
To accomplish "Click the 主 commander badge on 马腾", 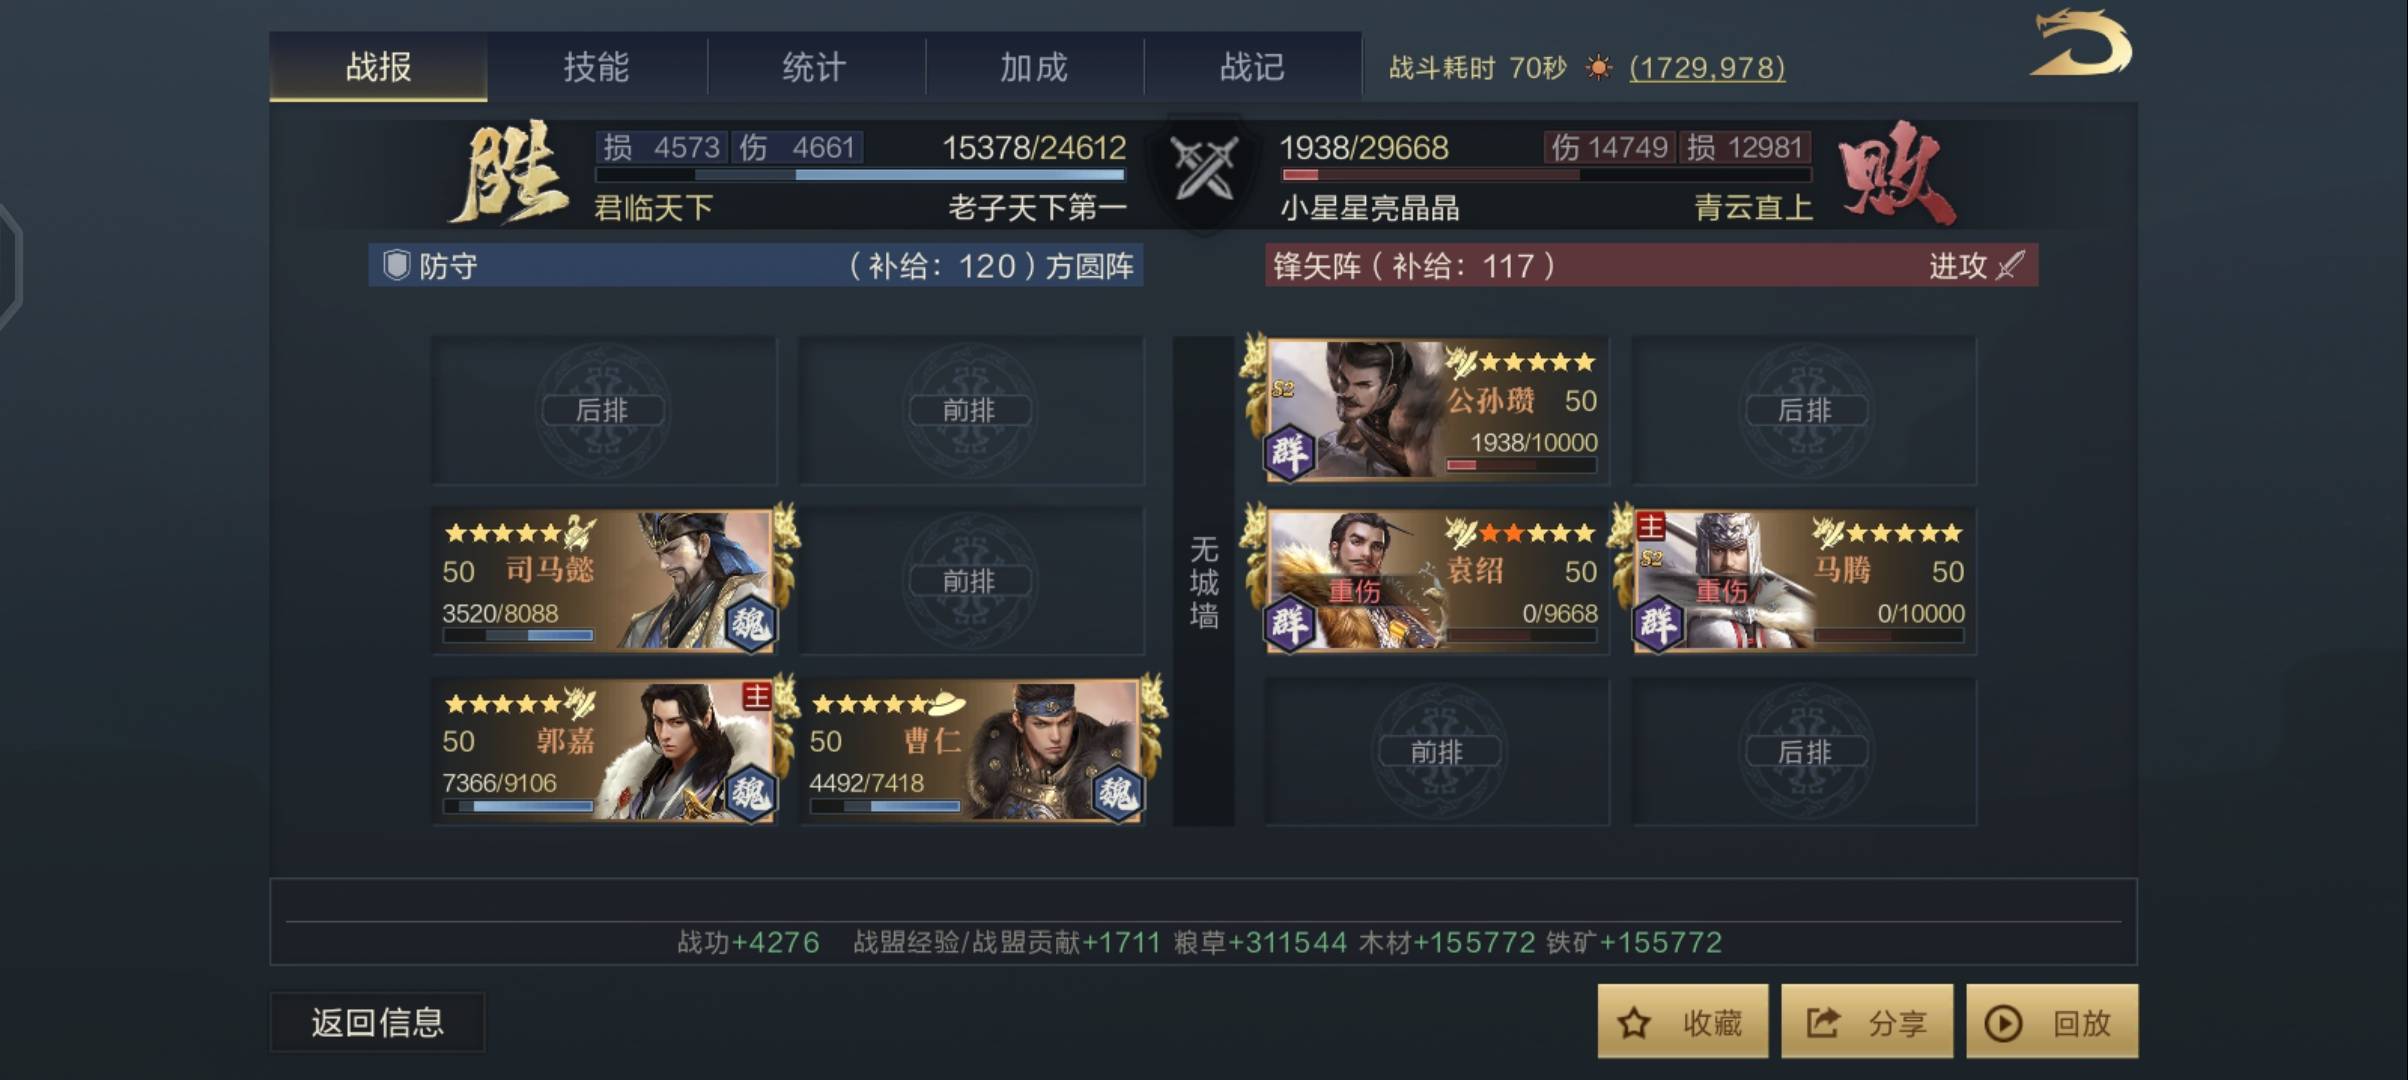I will click(x=1650, y=525).
